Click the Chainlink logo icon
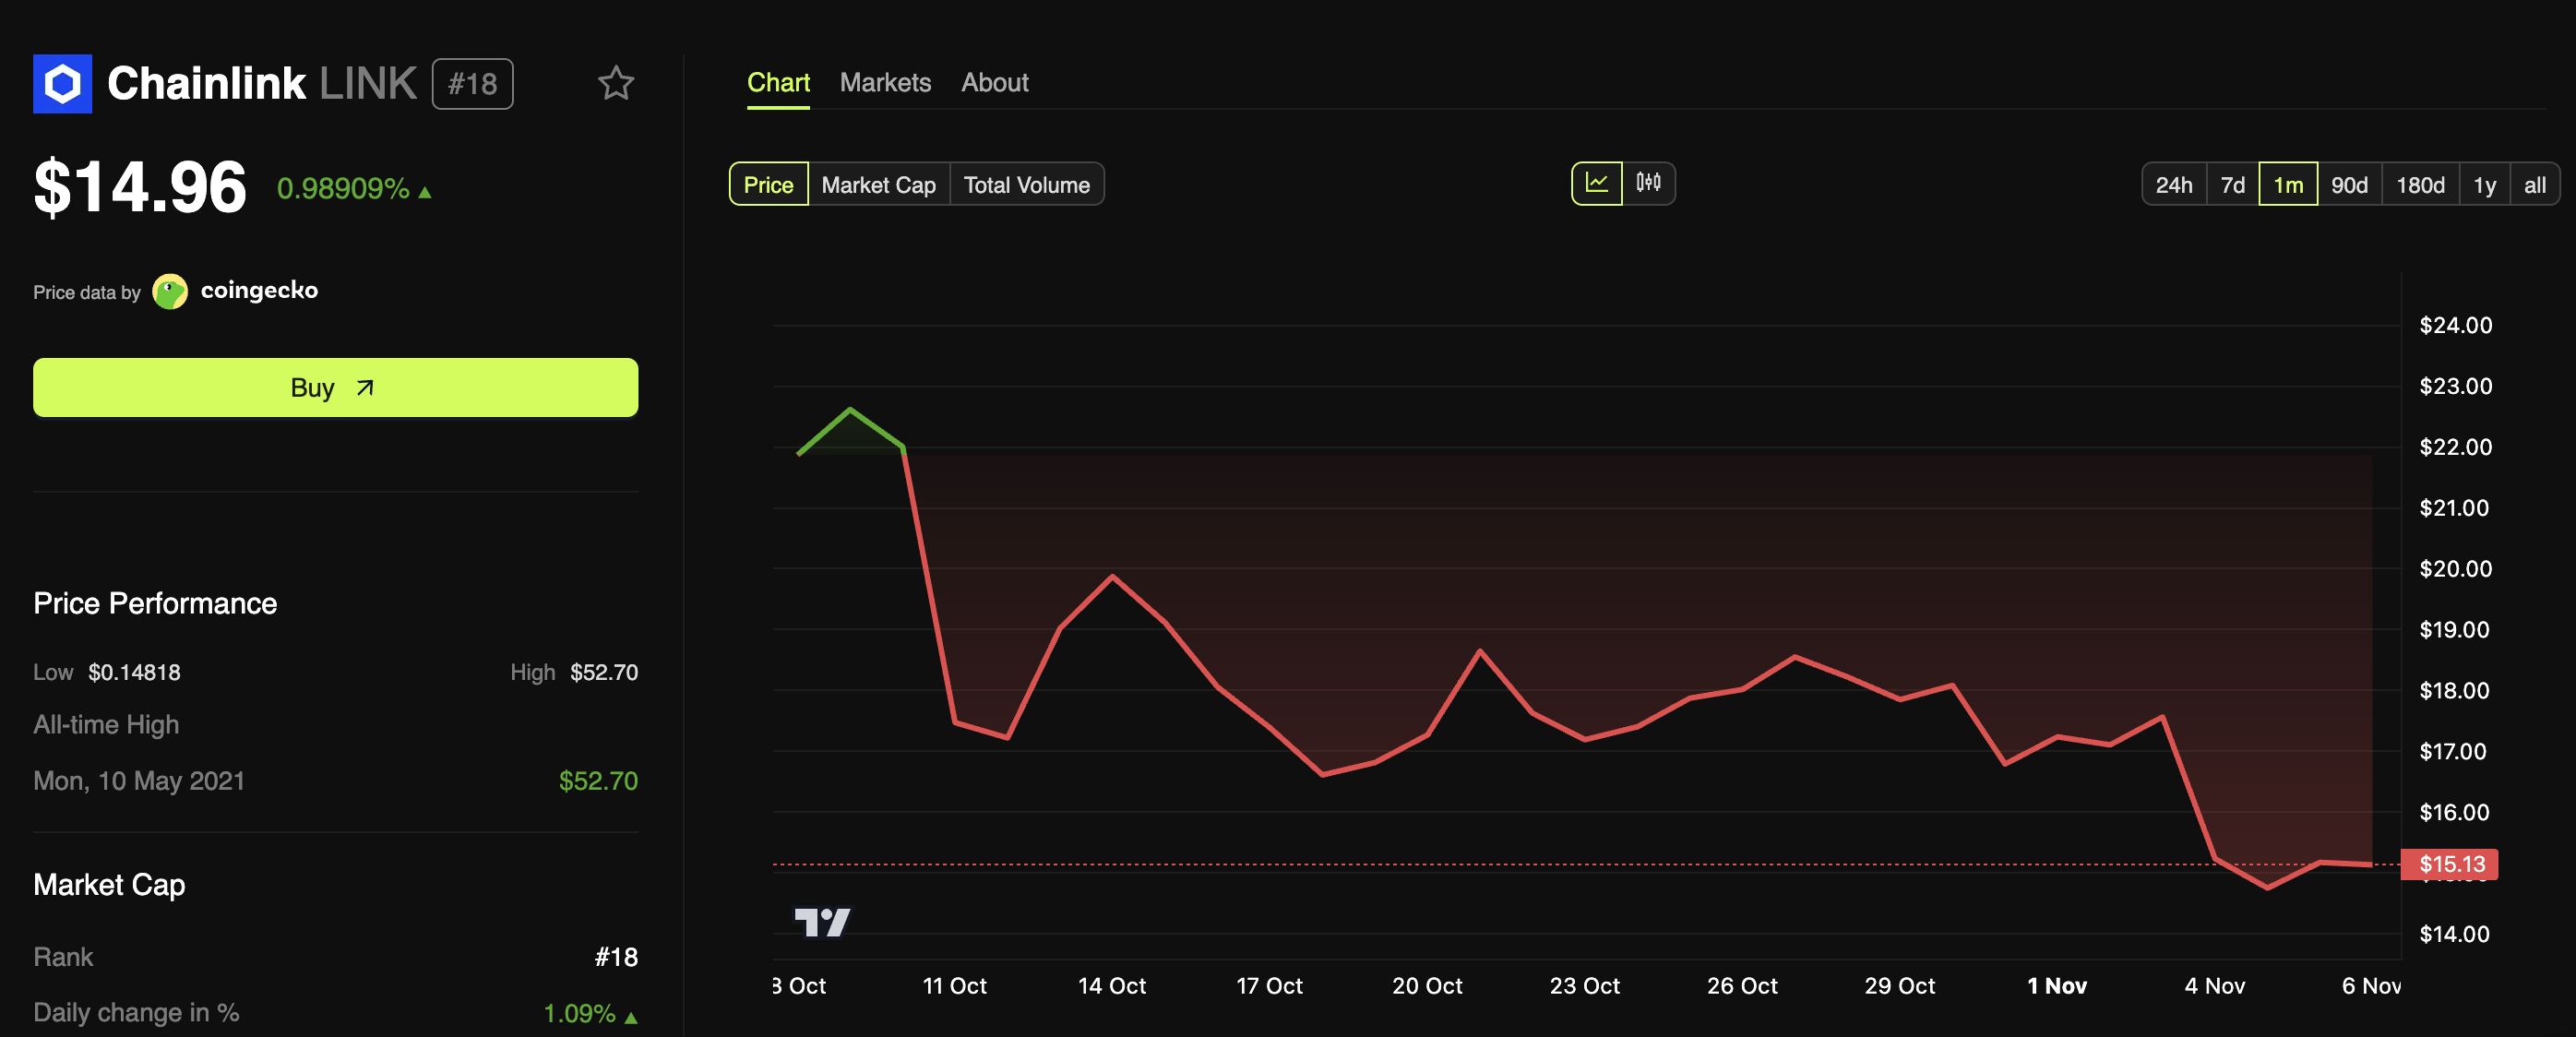The height and width of the screenshot is (1037, 2576). (62, 84)
